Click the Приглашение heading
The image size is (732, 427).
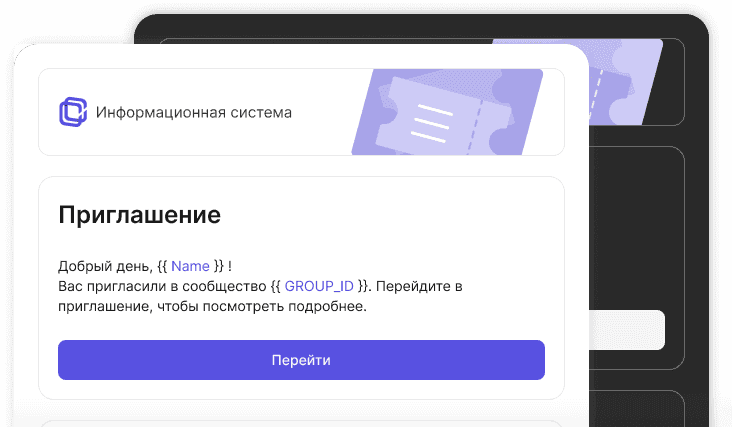pos(140,215)
